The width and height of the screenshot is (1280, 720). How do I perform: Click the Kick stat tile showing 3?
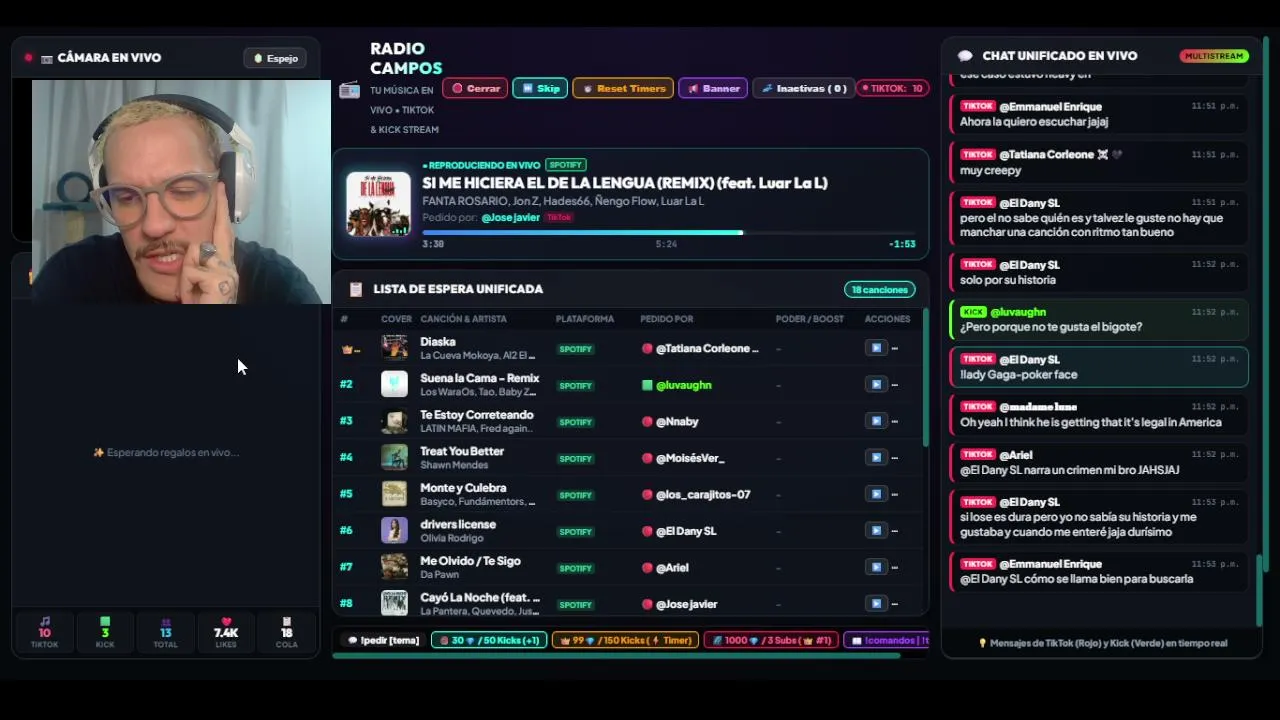(x=105, y=632)
